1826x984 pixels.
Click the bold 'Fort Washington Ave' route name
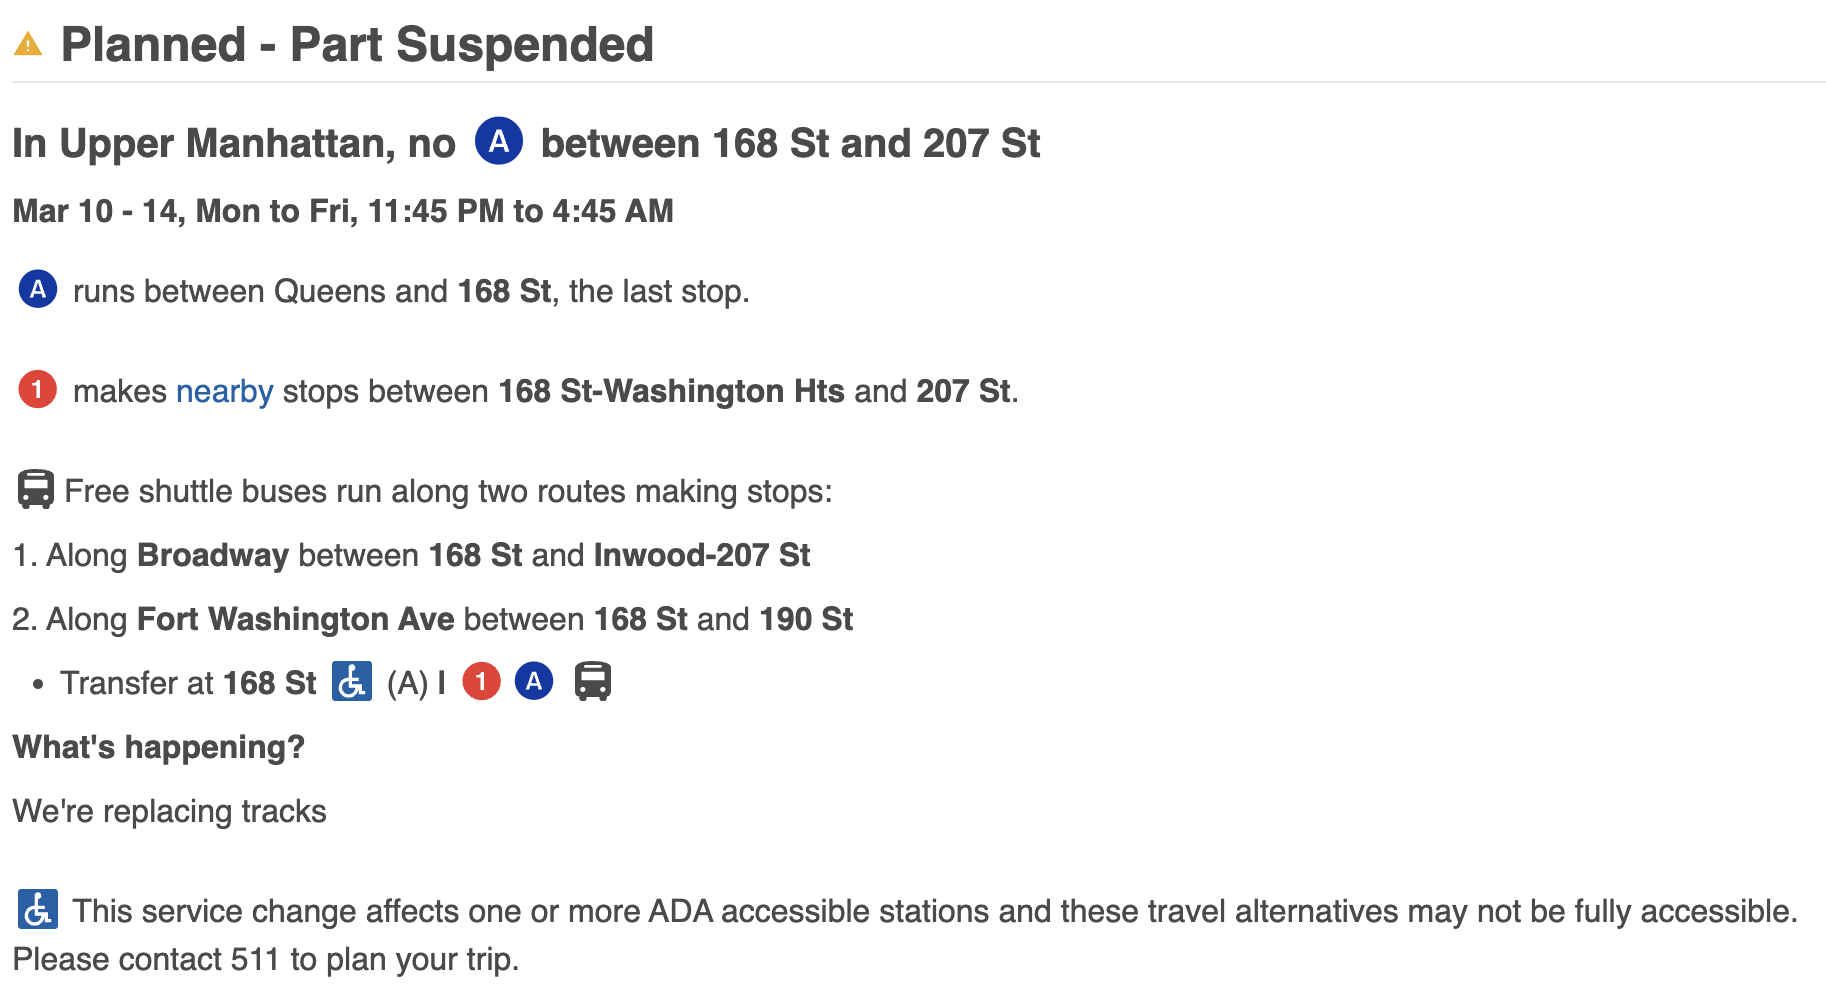click(296, 619)
